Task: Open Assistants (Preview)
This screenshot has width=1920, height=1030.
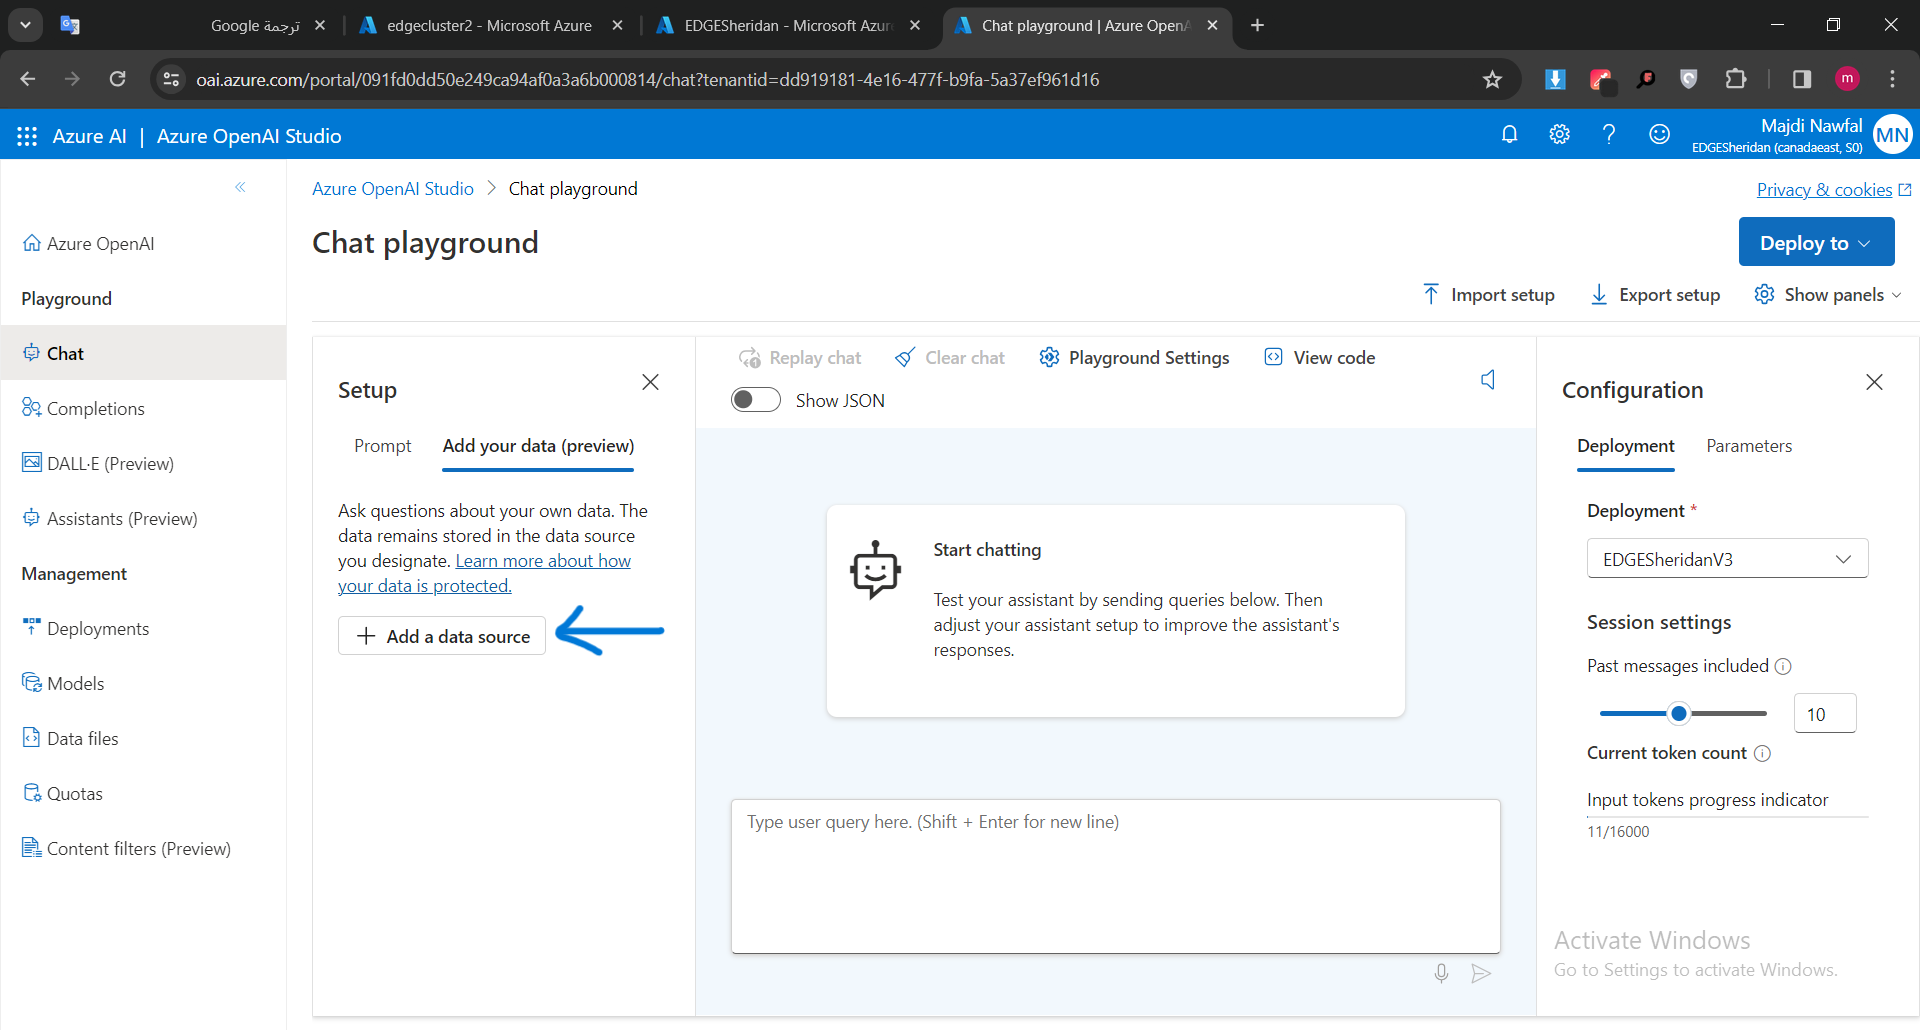Action: click(x=122, y=518)
